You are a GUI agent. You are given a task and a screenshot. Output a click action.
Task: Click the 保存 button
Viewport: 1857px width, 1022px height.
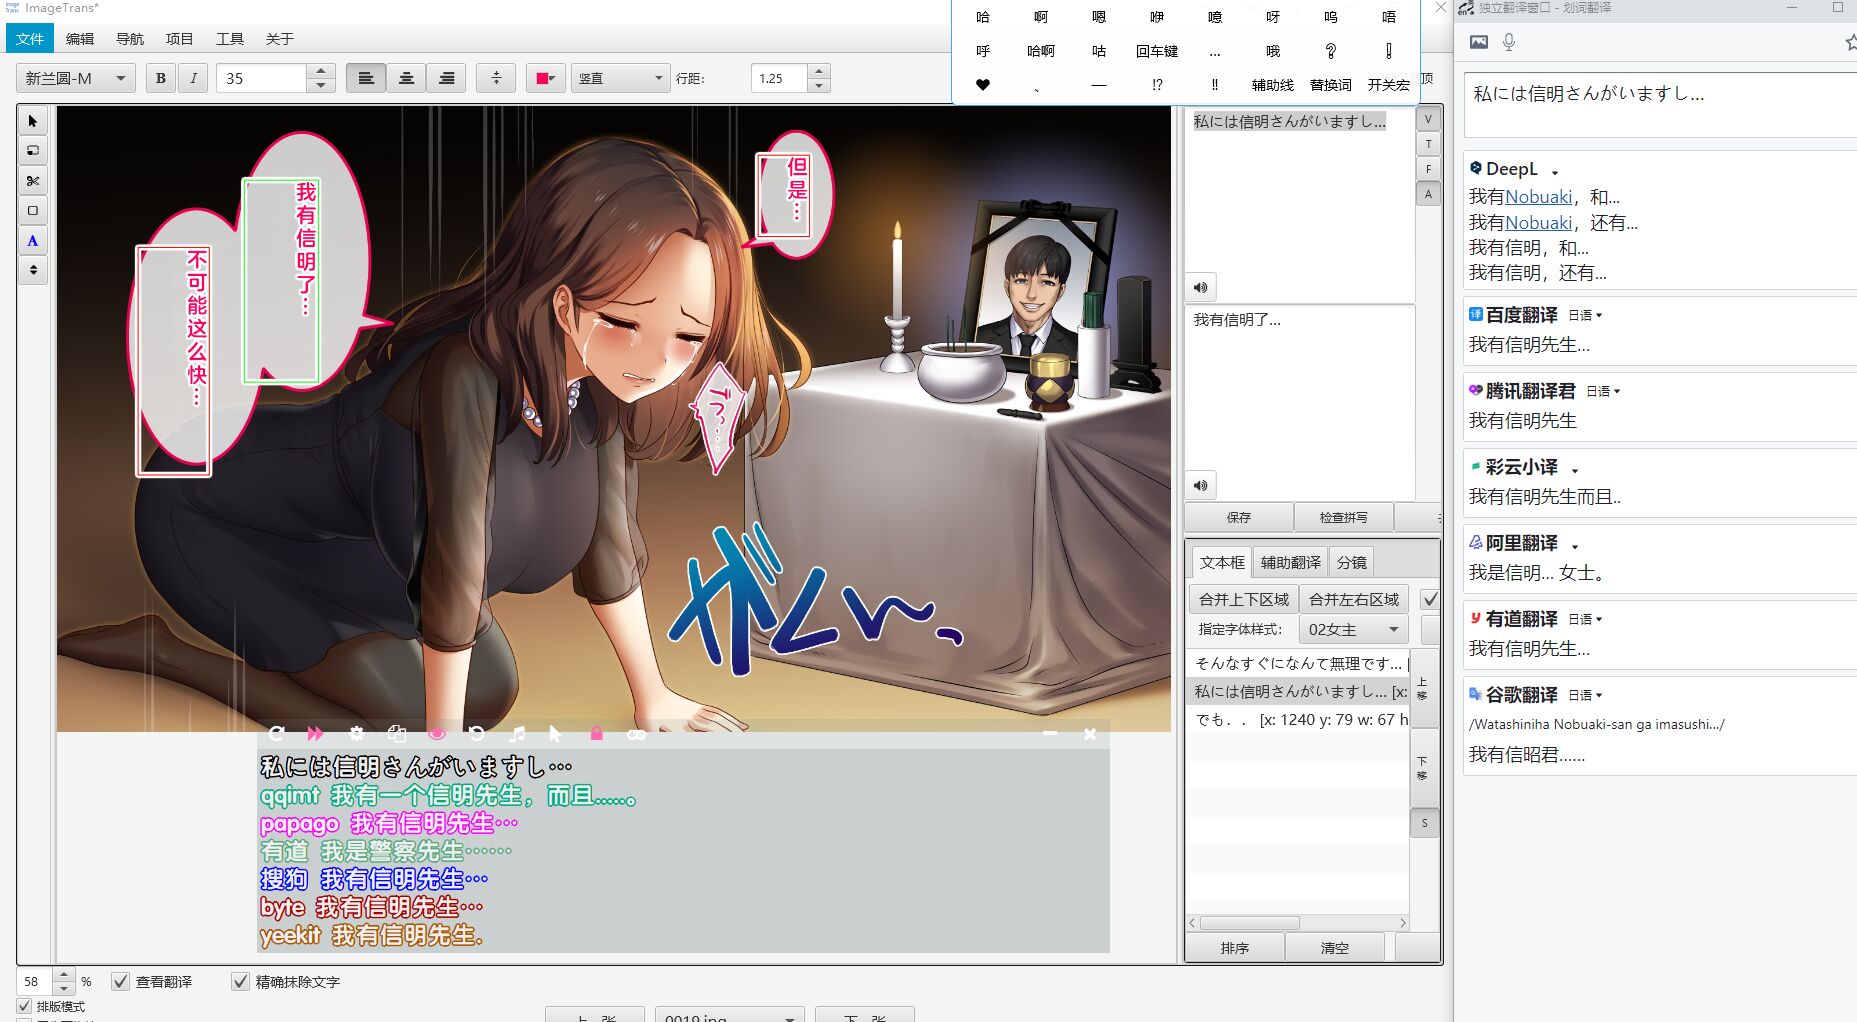click(1238, 517)
